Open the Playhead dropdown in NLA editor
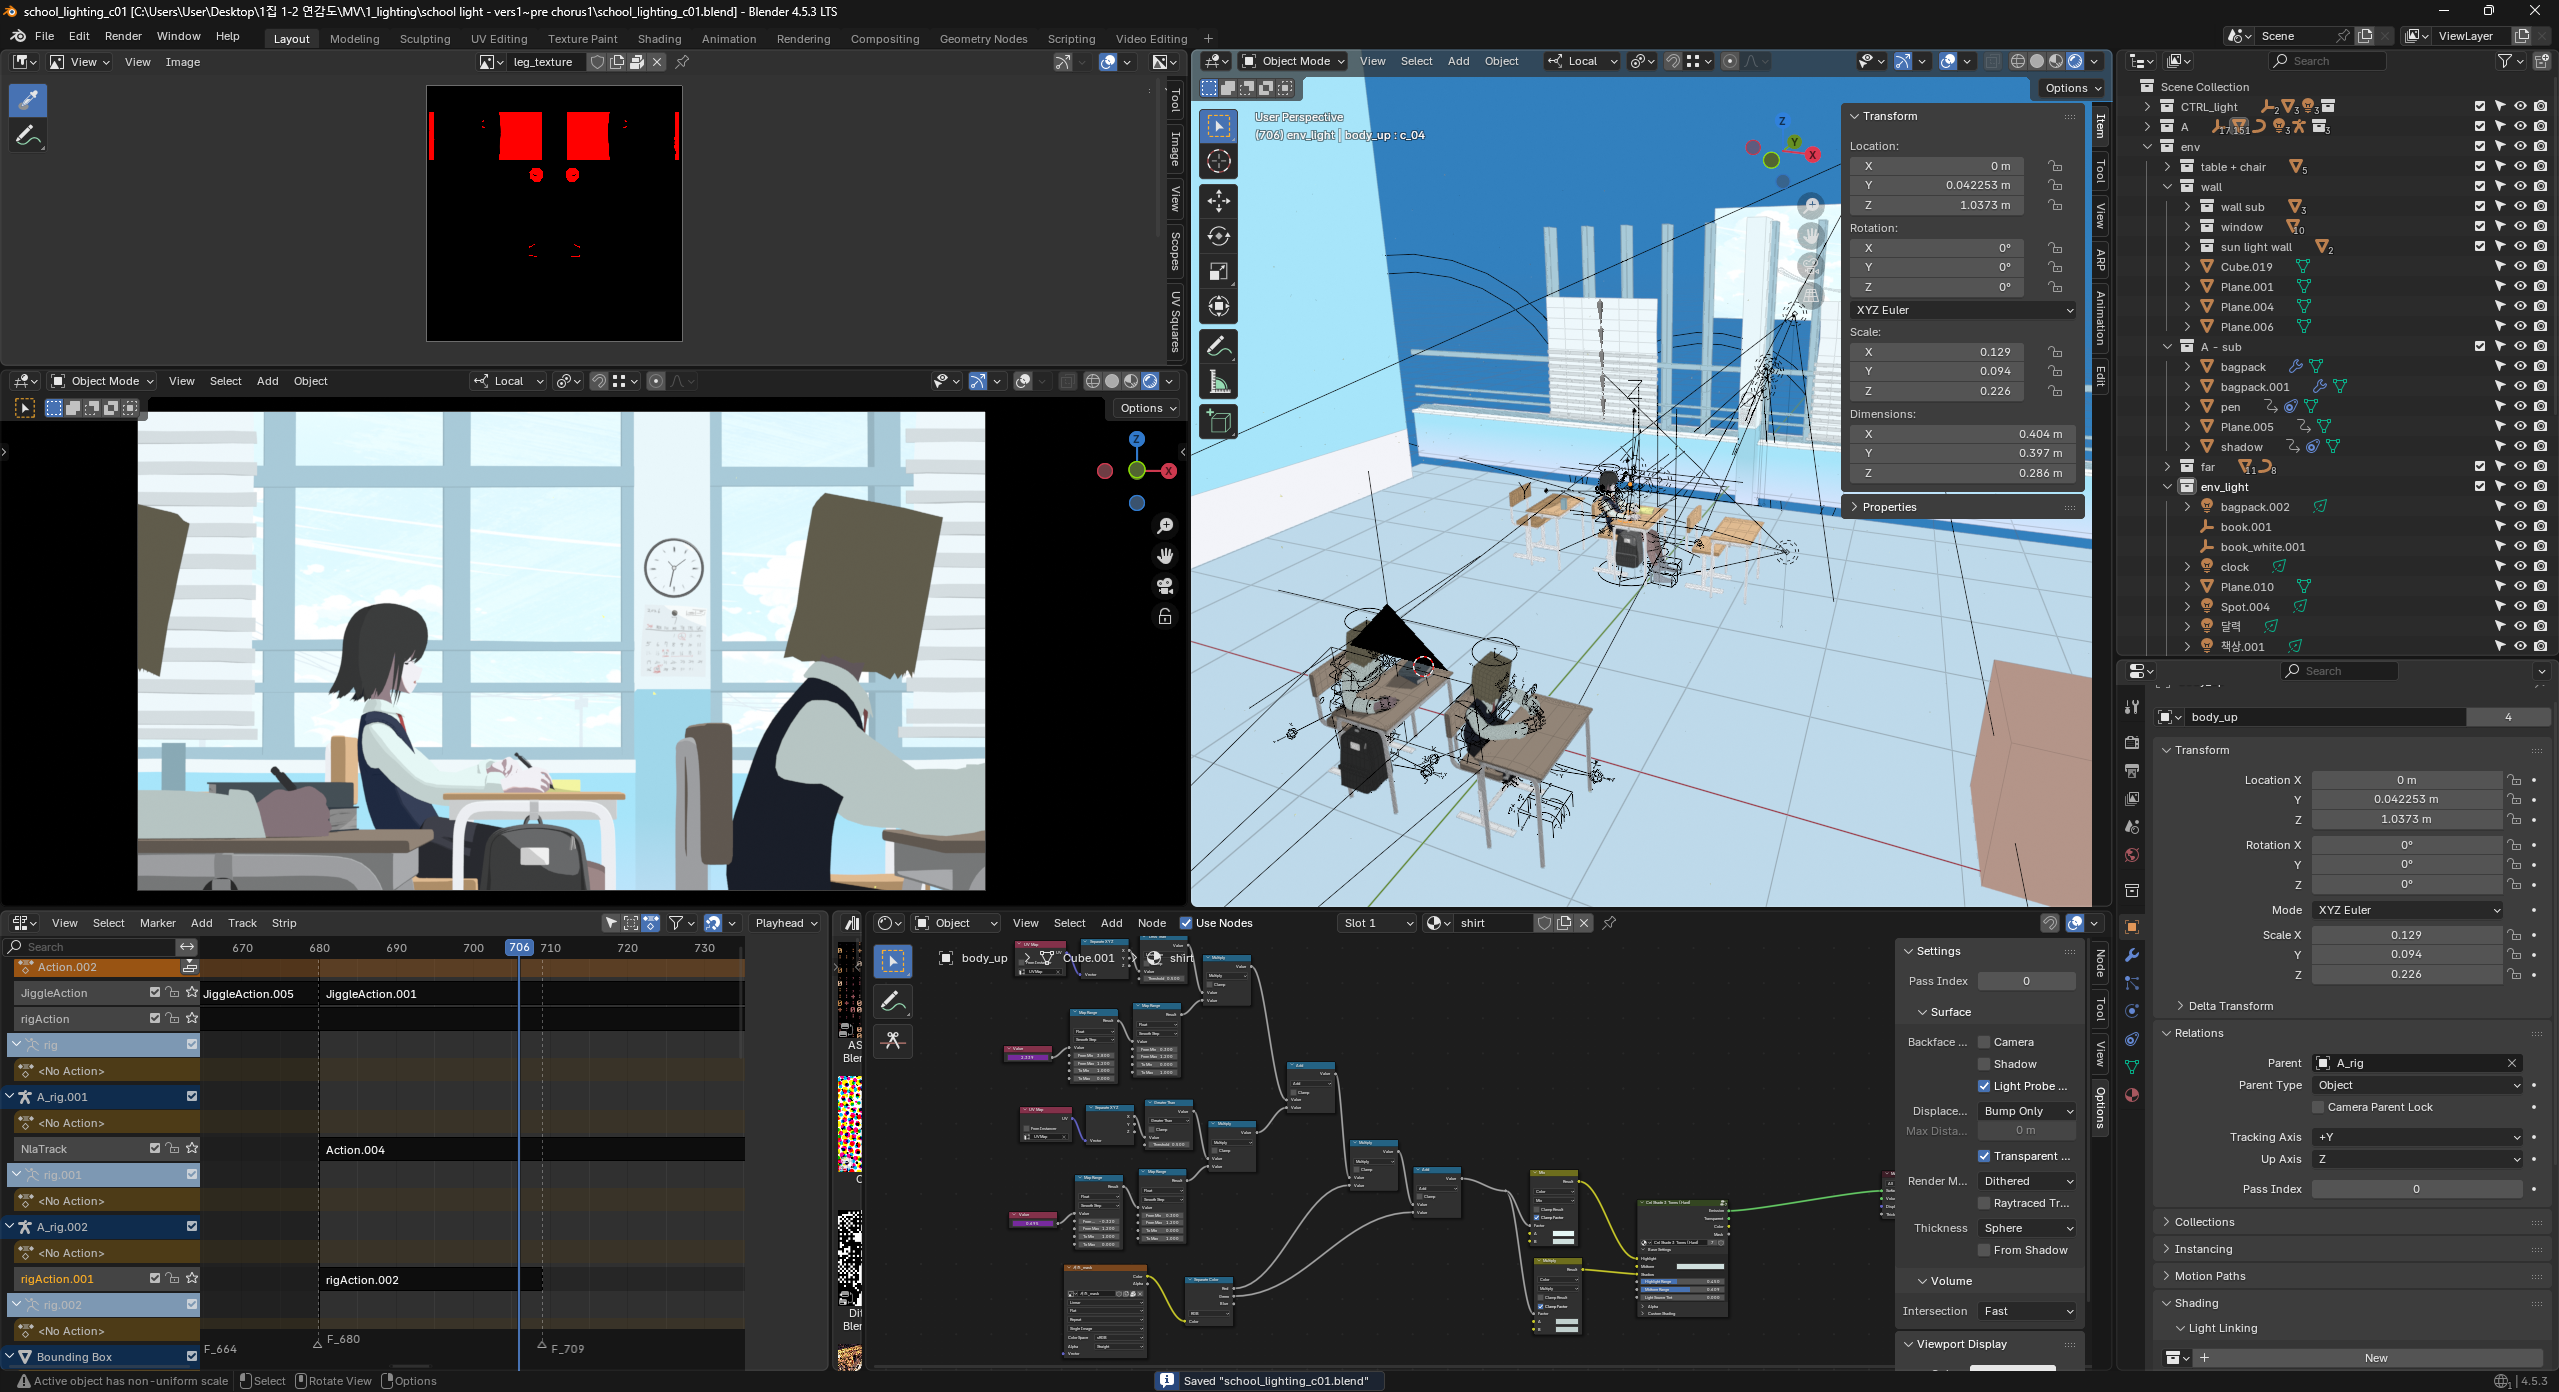Image resolution: width=2559 pixels, height=1392 pixels. coord(786,923)
